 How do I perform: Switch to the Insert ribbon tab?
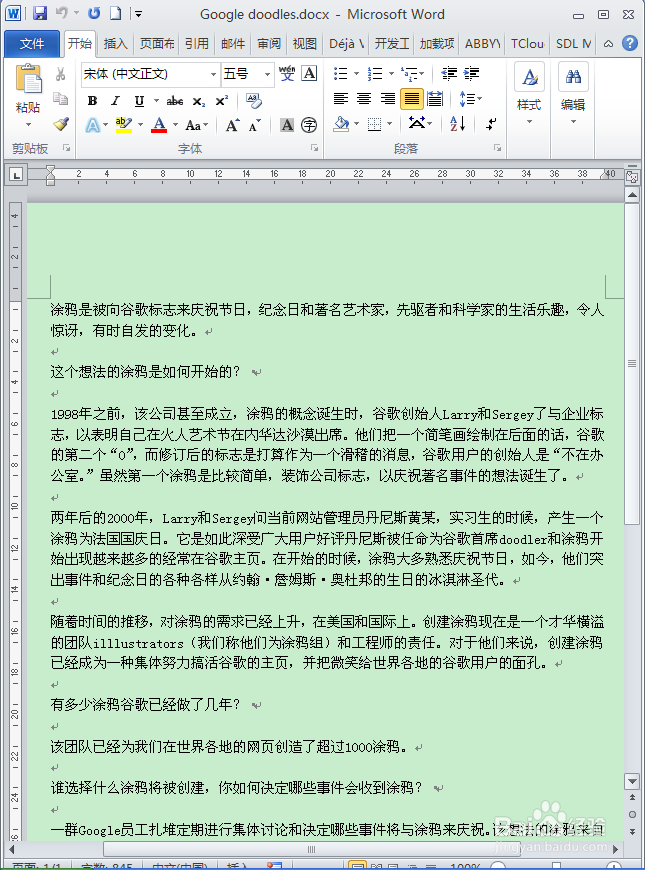click(x=115, y=43)
